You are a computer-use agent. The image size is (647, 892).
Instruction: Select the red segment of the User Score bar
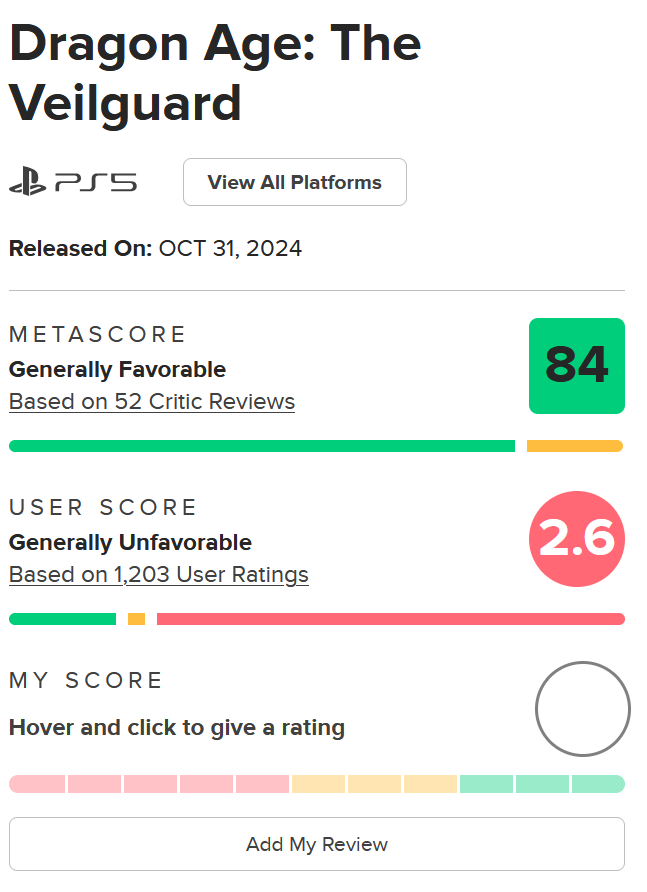[390, 619]
